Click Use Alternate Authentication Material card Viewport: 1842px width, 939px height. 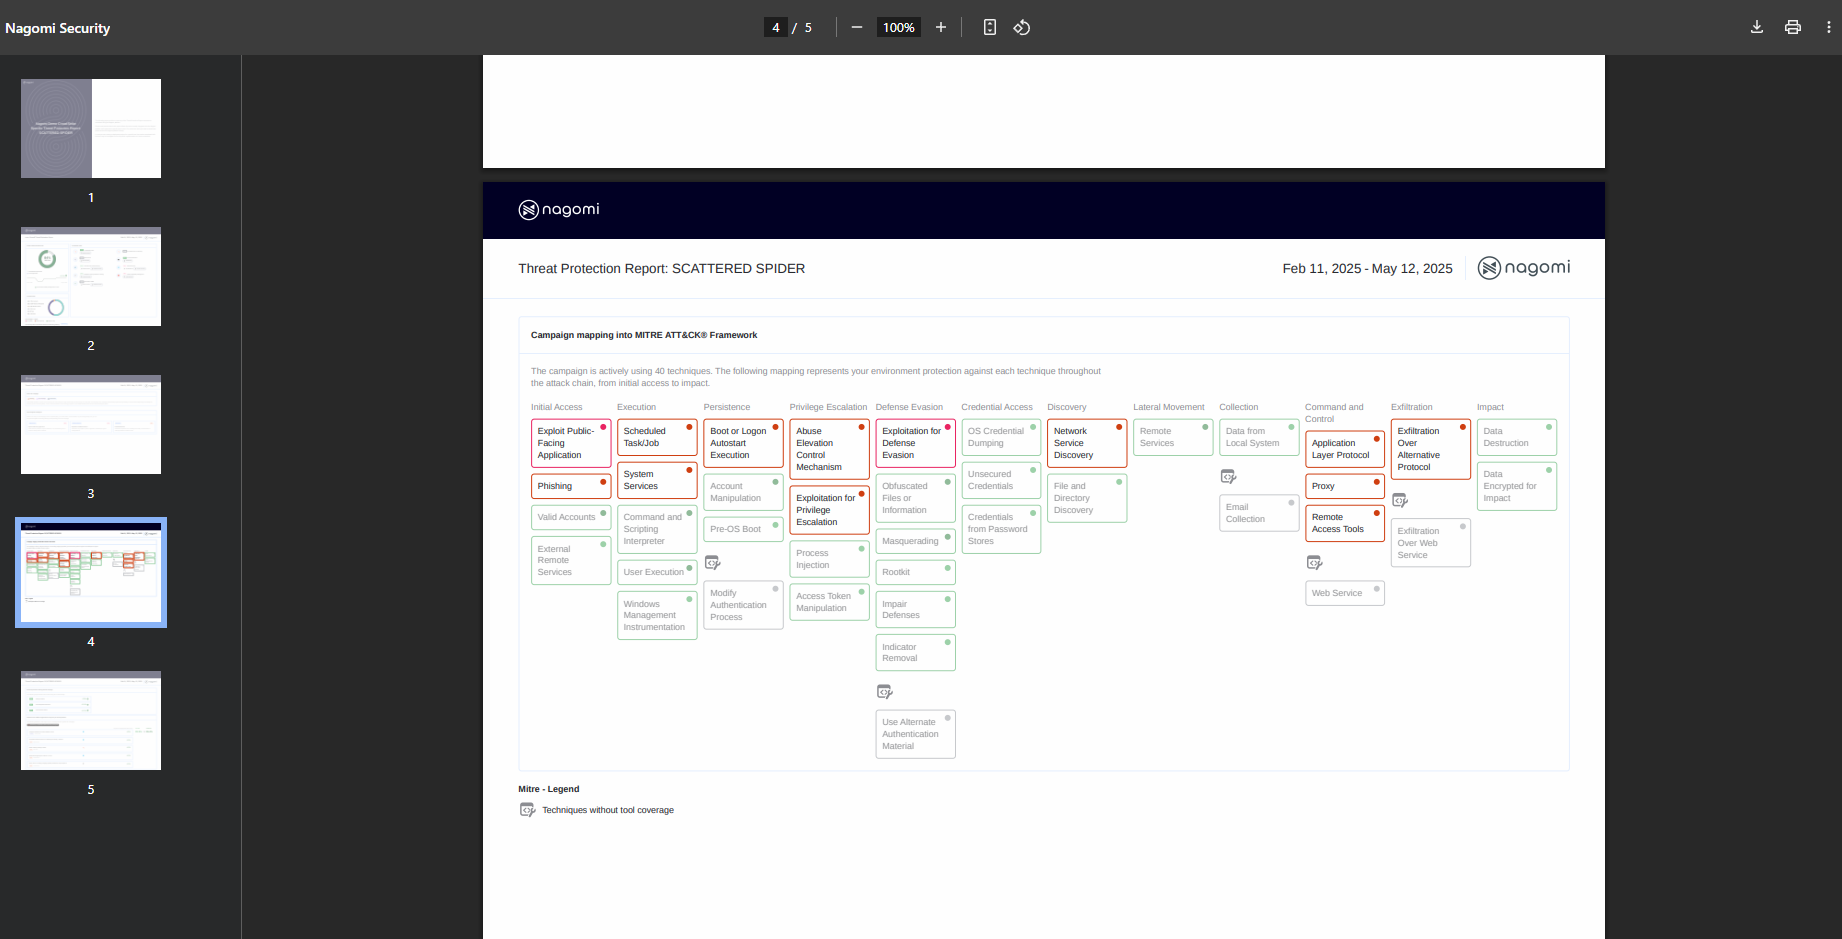point(915,734)
